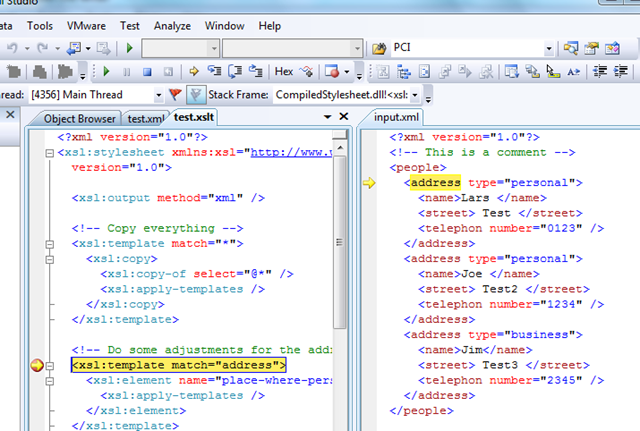
Task: Click the scroll up arrow in test.xslt editor
Action: pyautogui.click(x=340, y=147)
